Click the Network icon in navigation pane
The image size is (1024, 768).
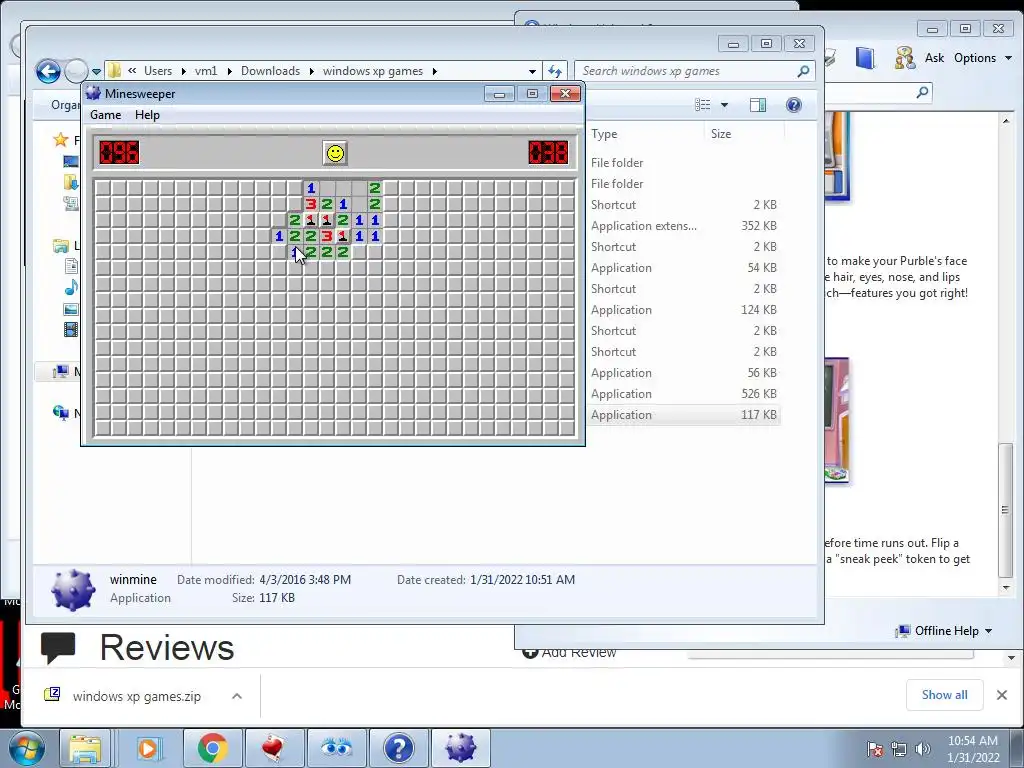[x=61, y=413]
